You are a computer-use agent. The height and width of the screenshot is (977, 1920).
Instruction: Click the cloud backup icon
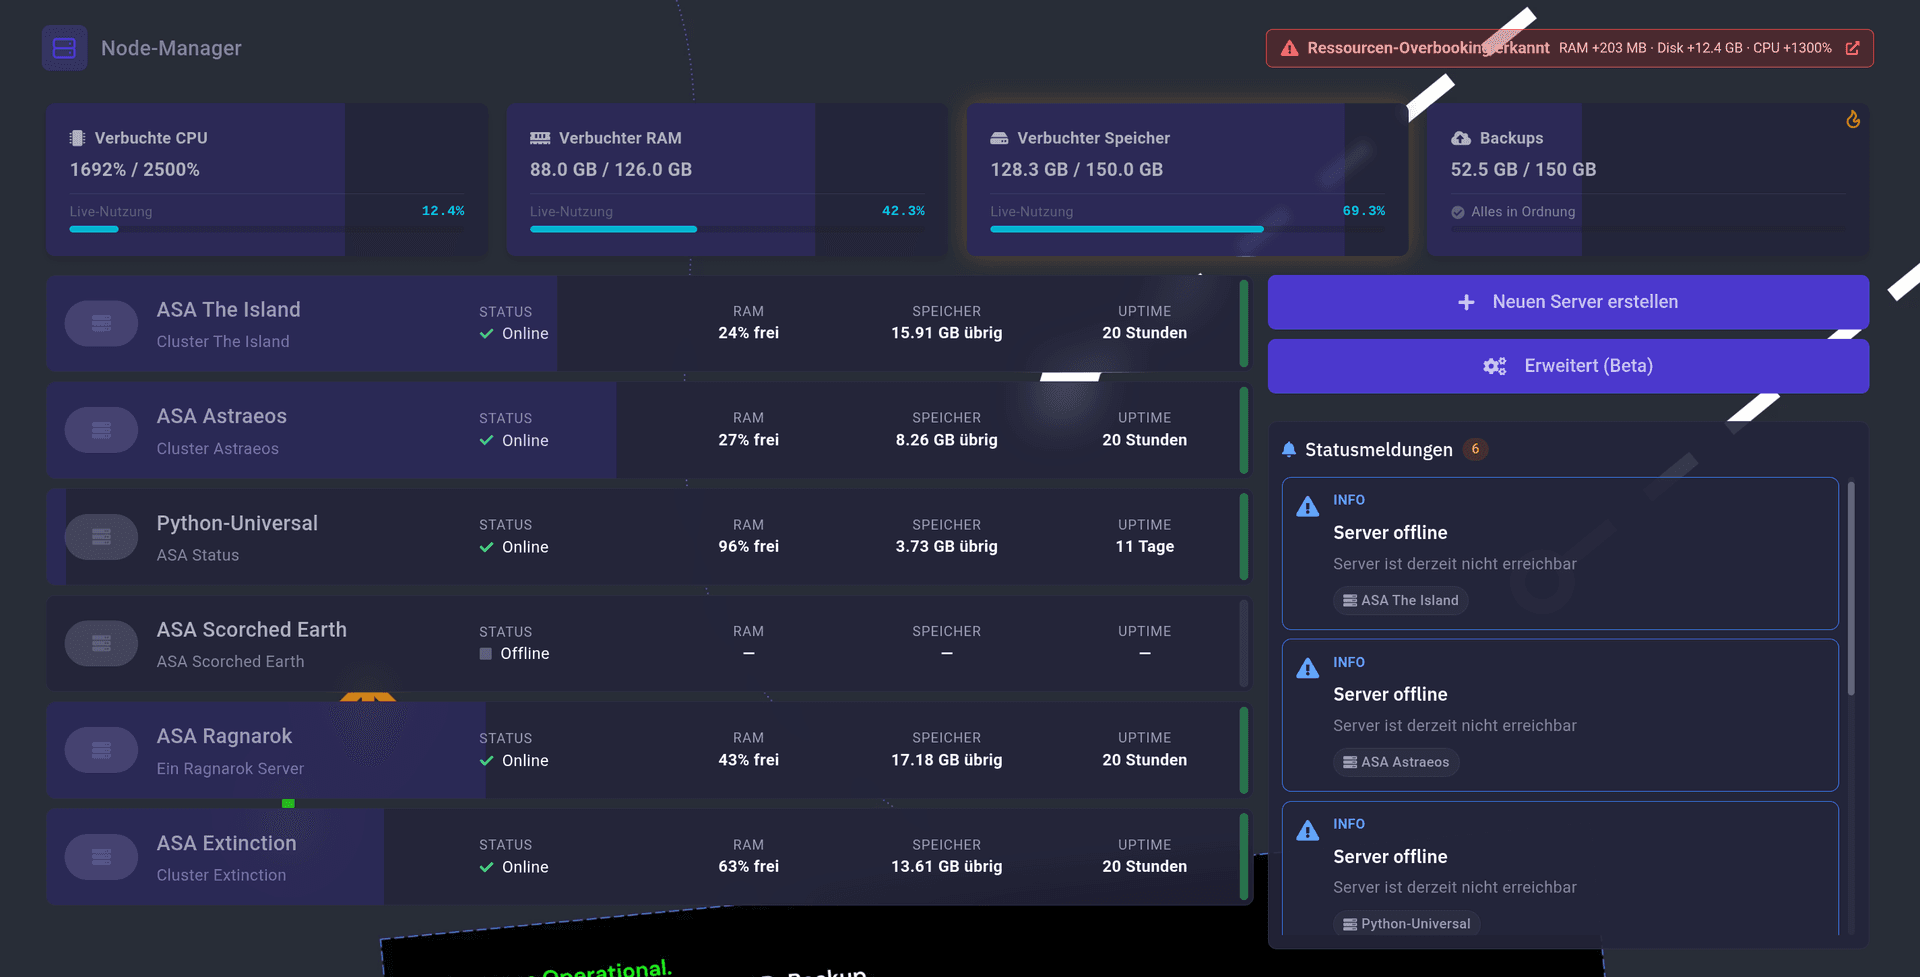1461,138
